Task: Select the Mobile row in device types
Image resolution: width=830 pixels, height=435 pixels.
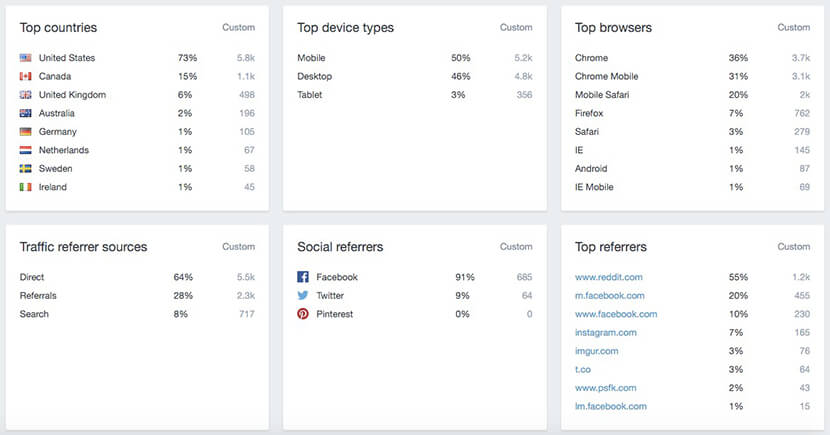Action: (311, 58)
